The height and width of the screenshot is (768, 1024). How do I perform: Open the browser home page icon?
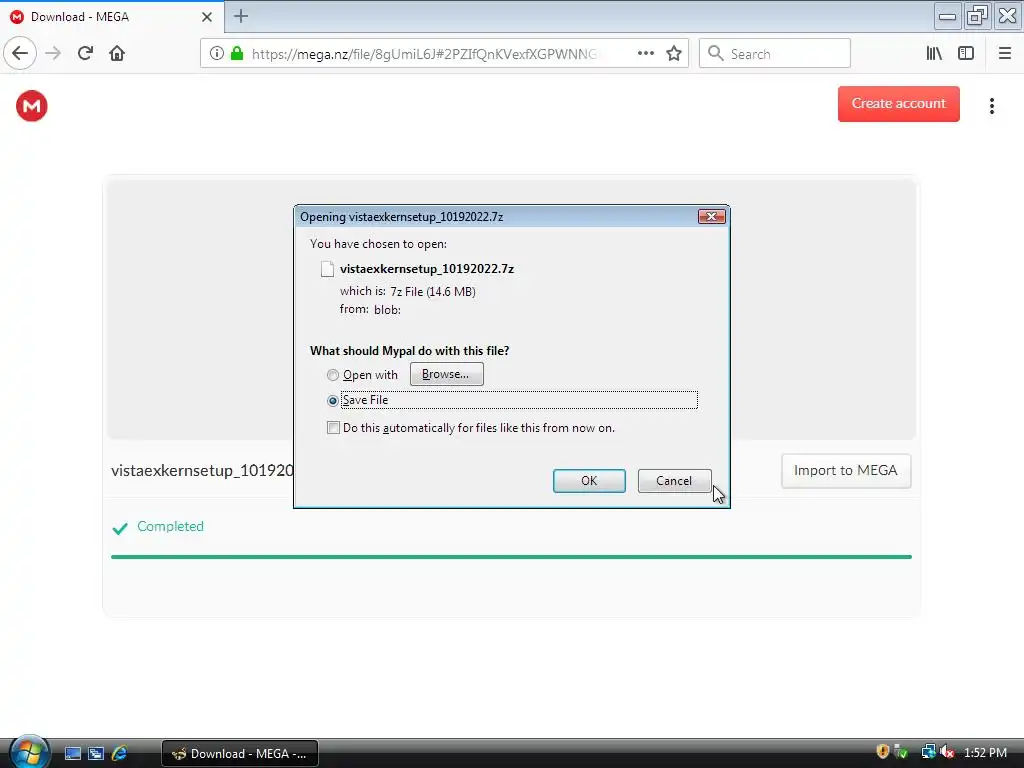pos(117,54)
